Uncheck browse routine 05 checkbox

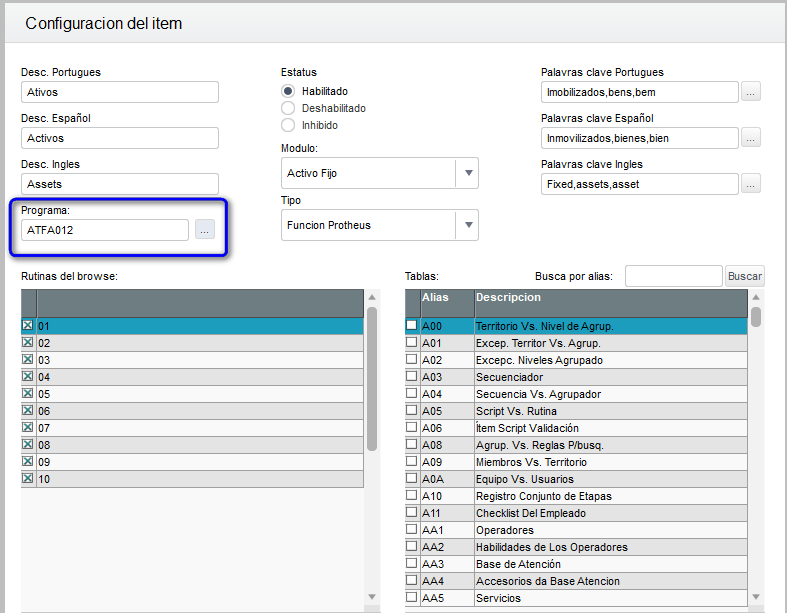(x=28, y=393)
